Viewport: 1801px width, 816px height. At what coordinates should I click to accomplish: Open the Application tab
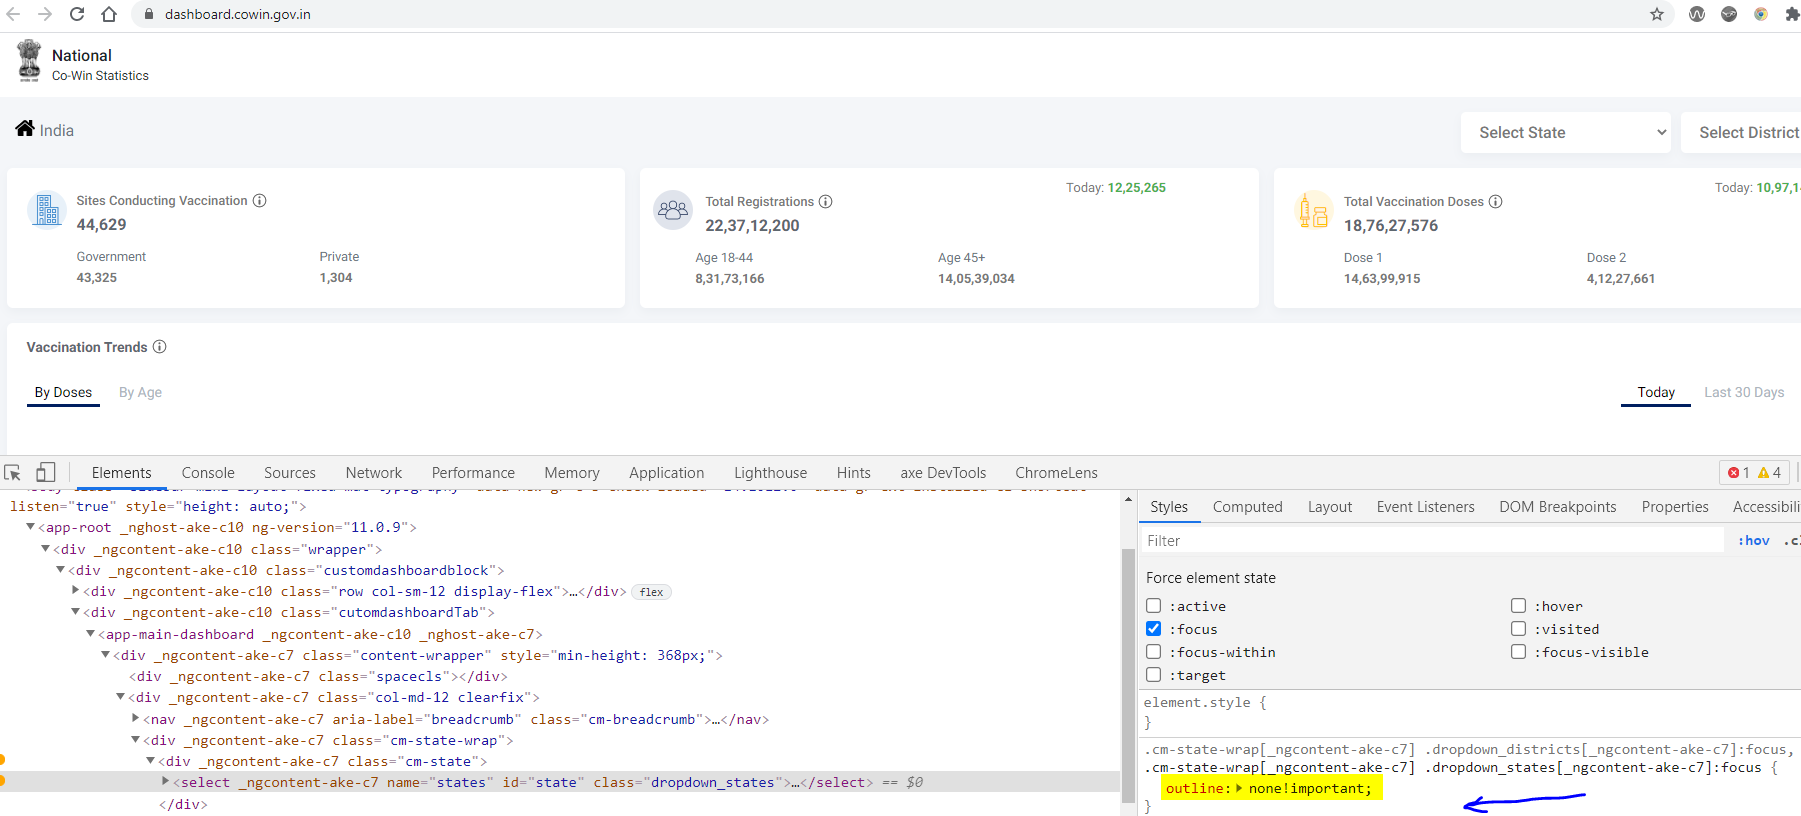(666, 473)
